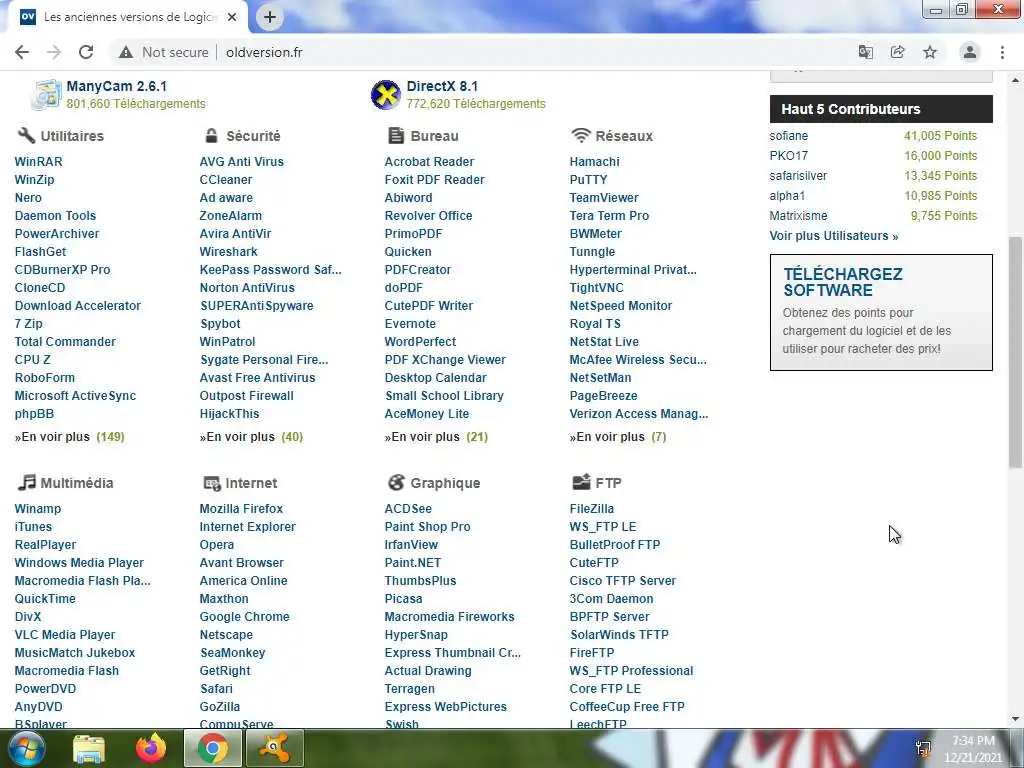Click the Multimédia music note icon
The image size is (1024, 768).
[27, 483]
